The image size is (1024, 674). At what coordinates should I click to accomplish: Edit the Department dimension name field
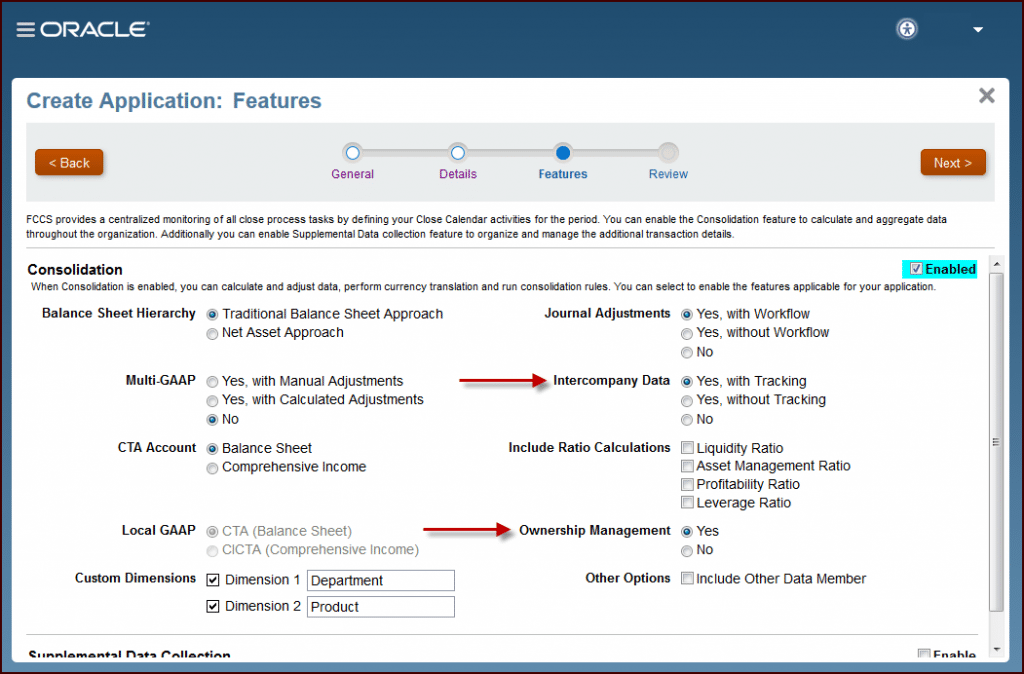point(381,581)
